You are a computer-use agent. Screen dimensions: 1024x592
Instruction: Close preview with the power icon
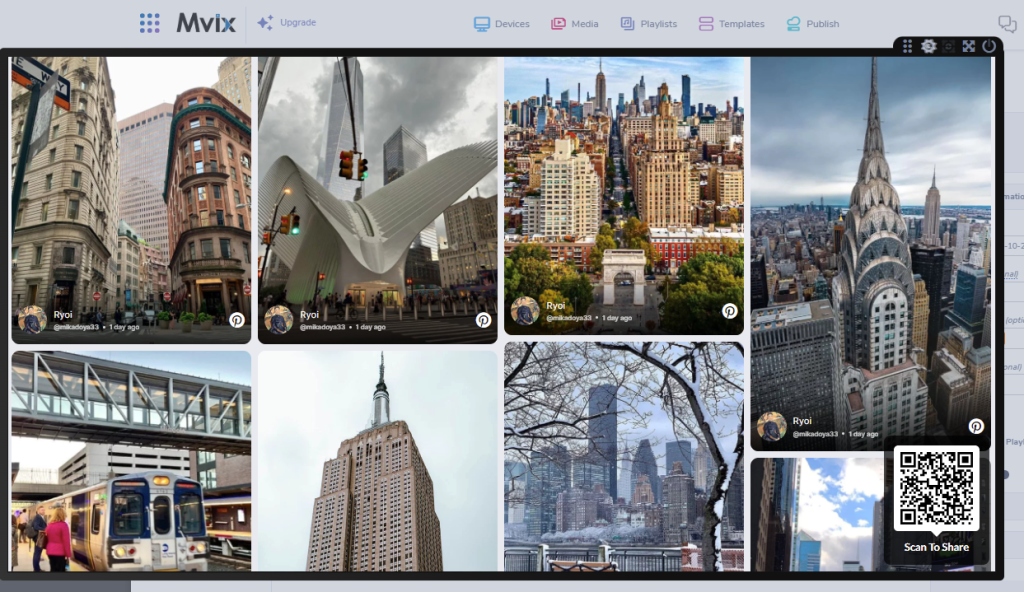tap(989, 46)
